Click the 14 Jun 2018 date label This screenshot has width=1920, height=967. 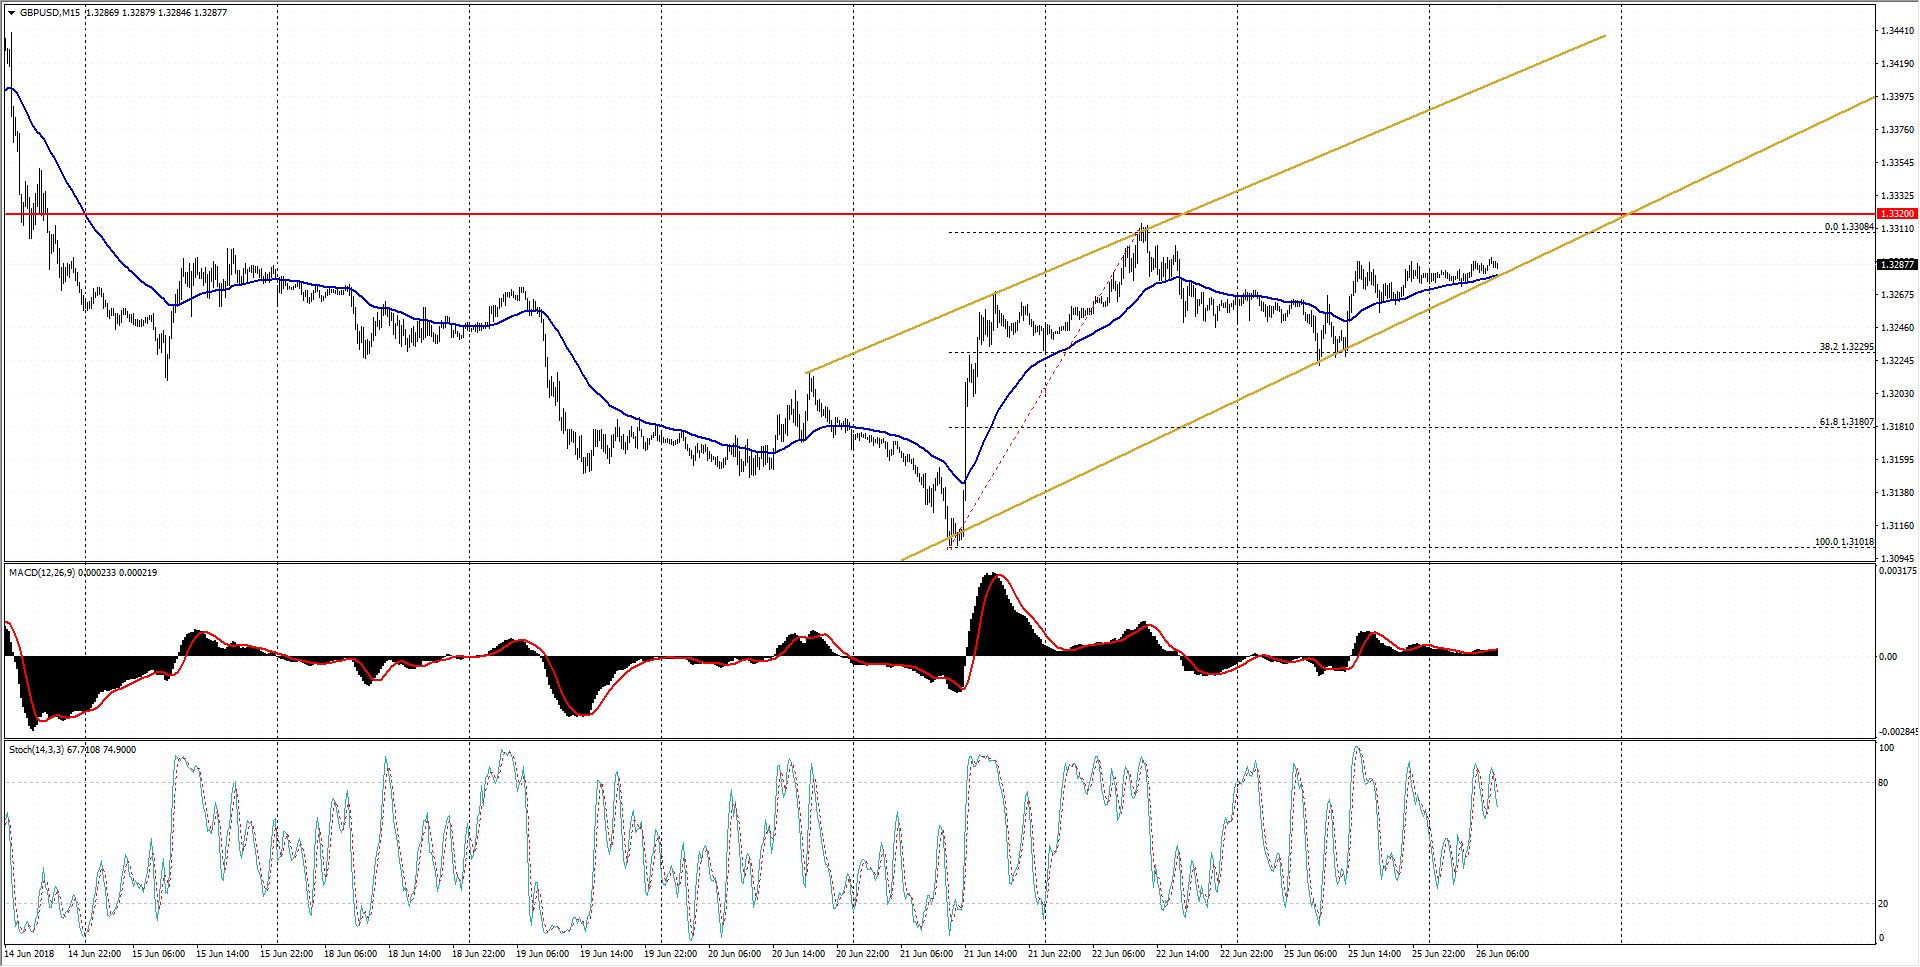[x=31, y=954]
